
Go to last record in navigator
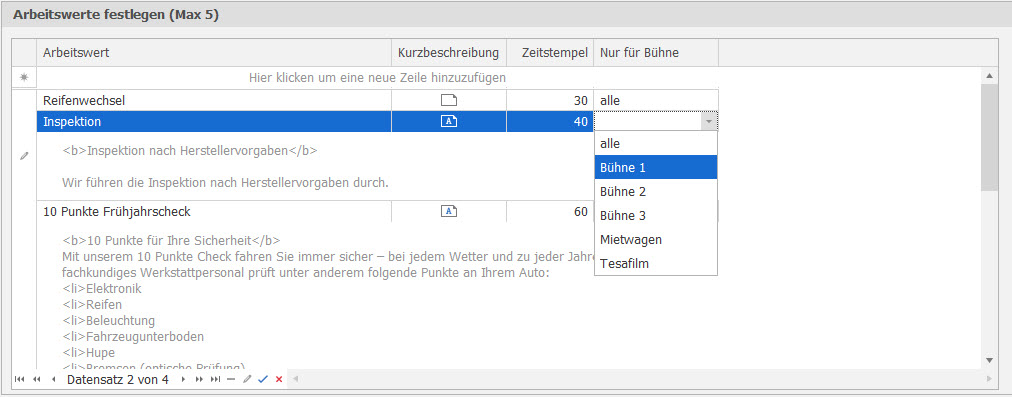click(x=216, y=380)
